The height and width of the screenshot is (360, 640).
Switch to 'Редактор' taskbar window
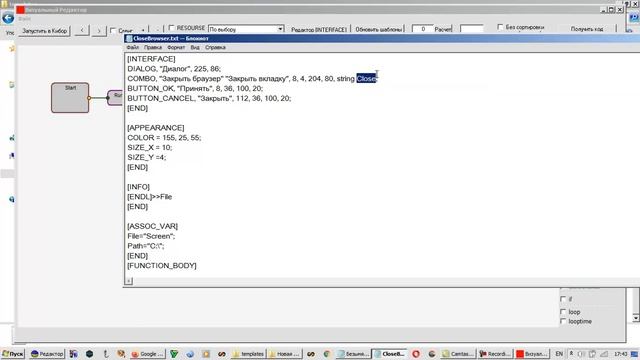pyautogui.click(x=47, y=354)
